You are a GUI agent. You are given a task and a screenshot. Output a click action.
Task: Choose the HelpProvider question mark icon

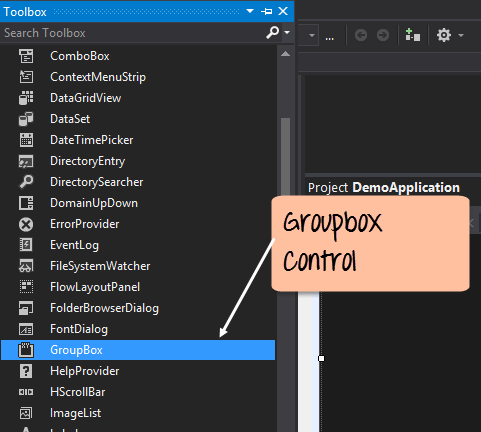(26, 371)
